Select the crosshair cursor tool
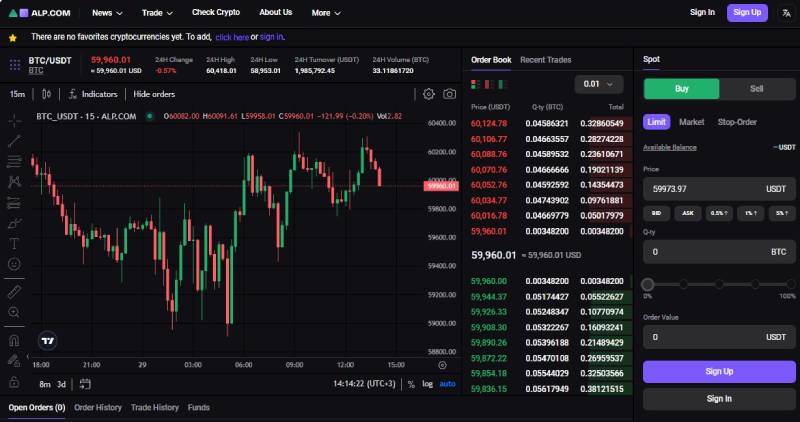Screen dimensions: 800x422 pos(14,120)
